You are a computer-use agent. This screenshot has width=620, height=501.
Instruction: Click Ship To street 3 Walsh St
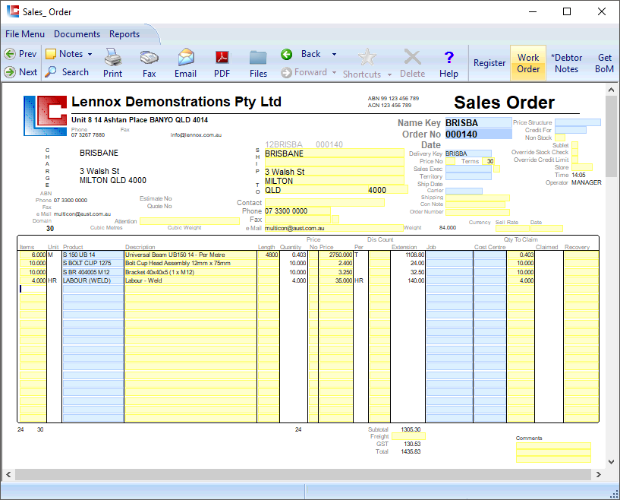tap(335, 172)
